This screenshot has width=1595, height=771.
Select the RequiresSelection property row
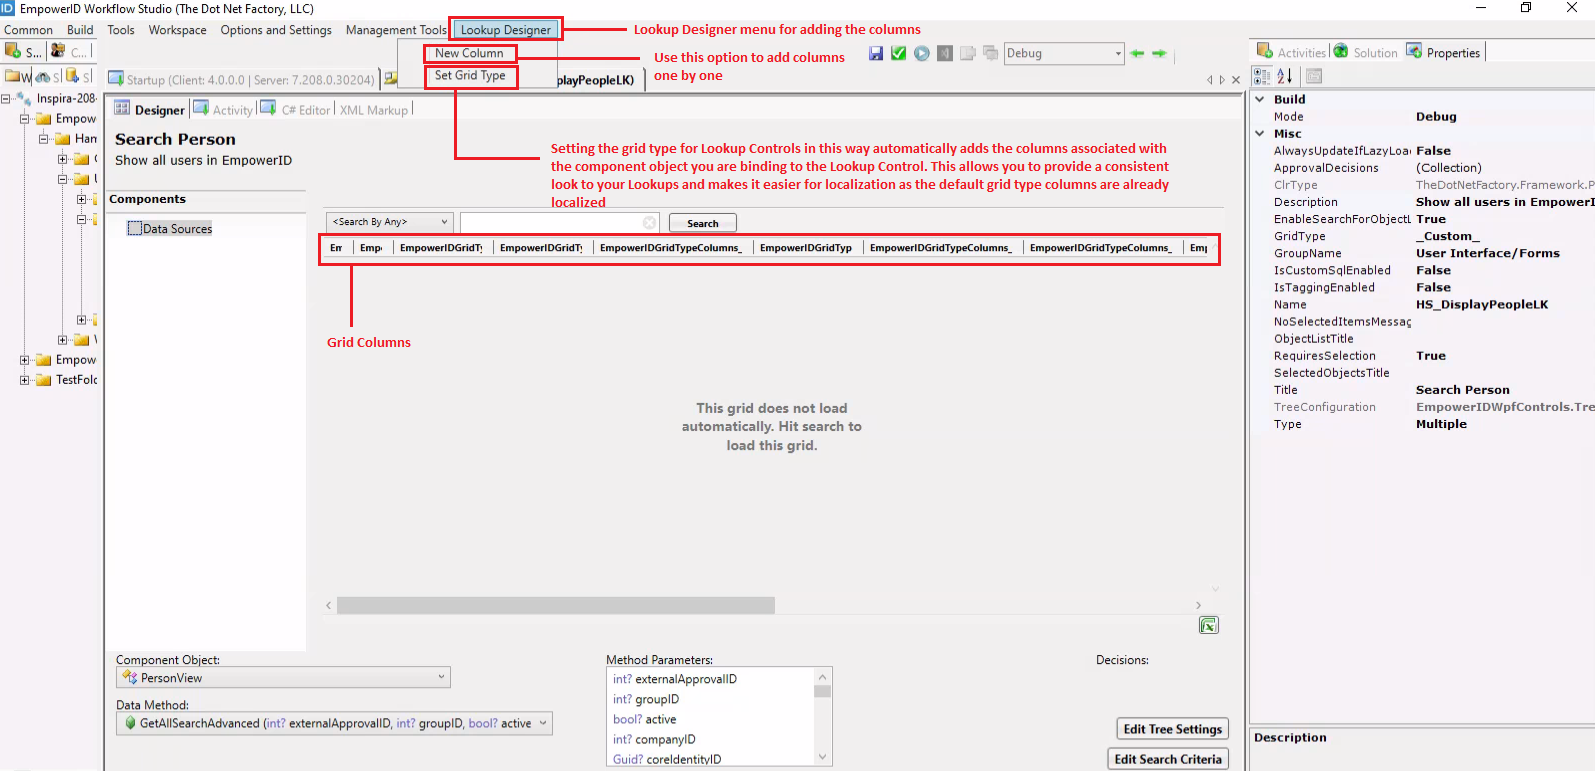pyautogui.click(x=1422, y=356)
